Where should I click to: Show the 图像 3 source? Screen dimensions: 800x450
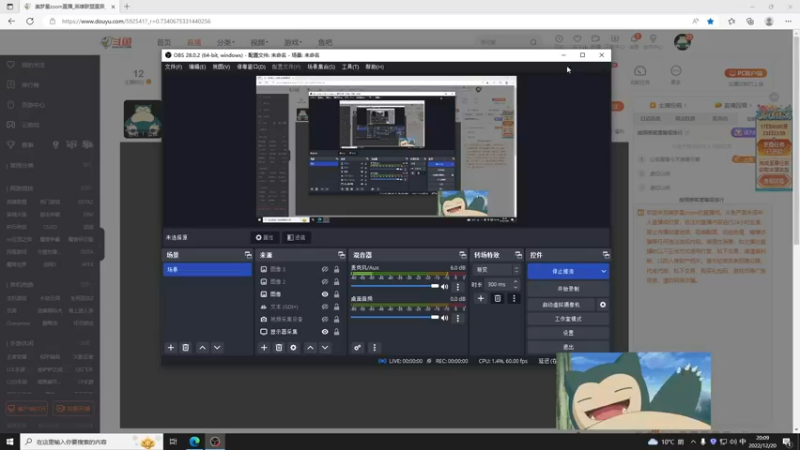click(324, 269)
